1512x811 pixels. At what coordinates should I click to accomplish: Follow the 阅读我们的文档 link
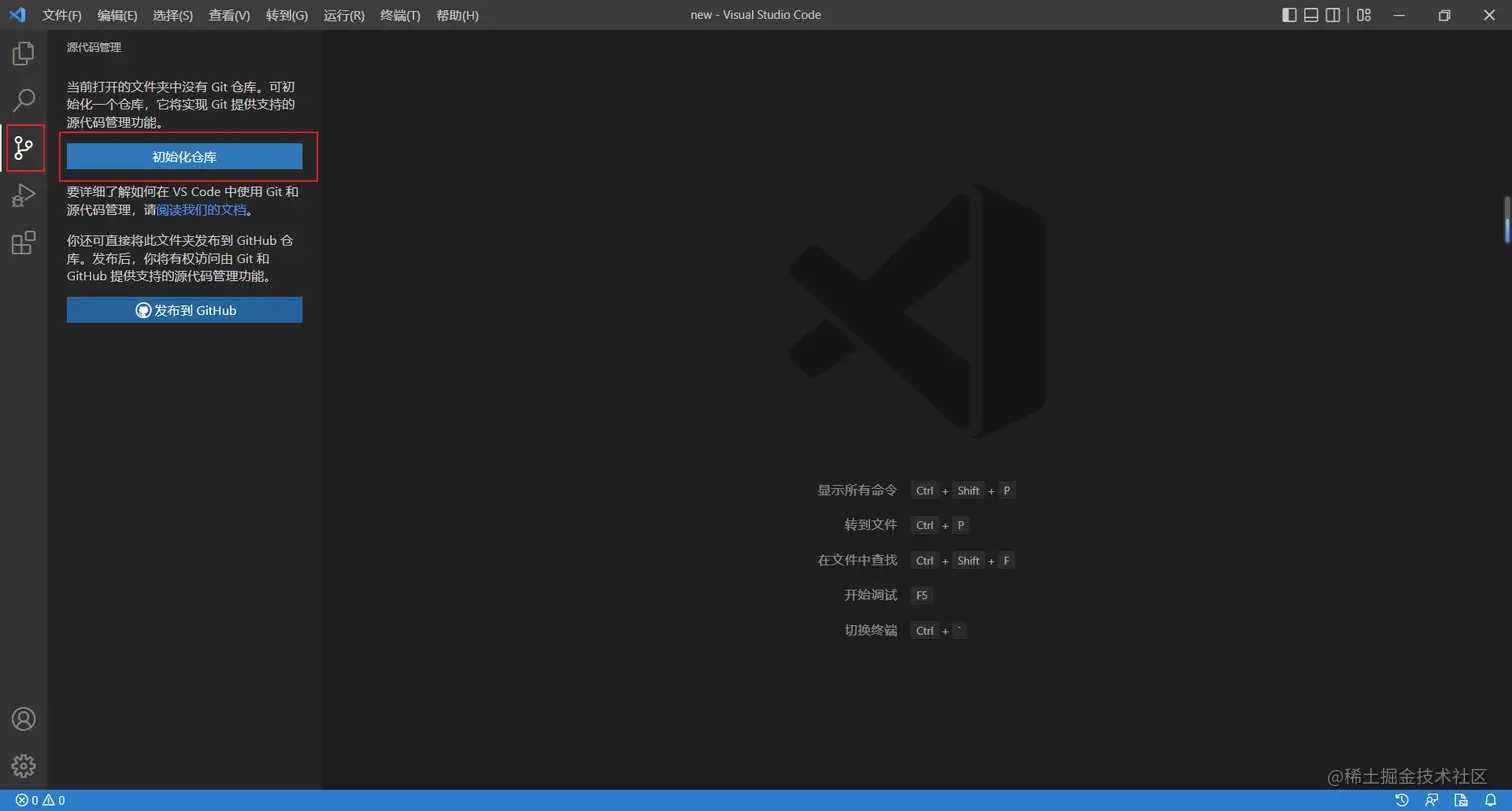201,210
